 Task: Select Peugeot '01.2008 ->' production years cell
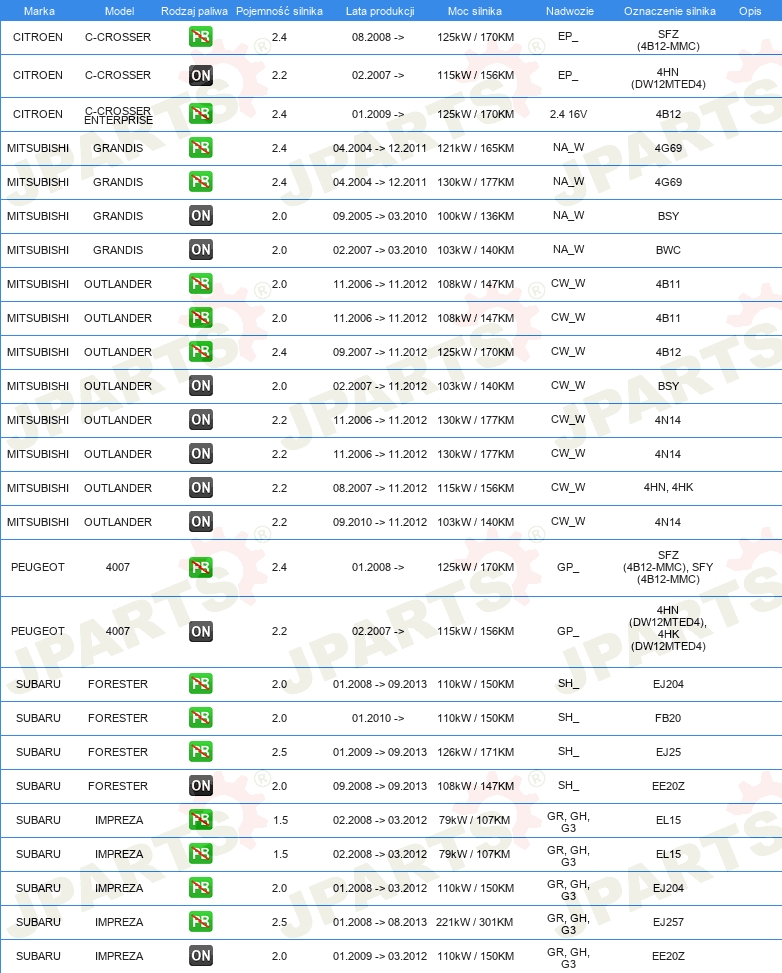[378, 567]
